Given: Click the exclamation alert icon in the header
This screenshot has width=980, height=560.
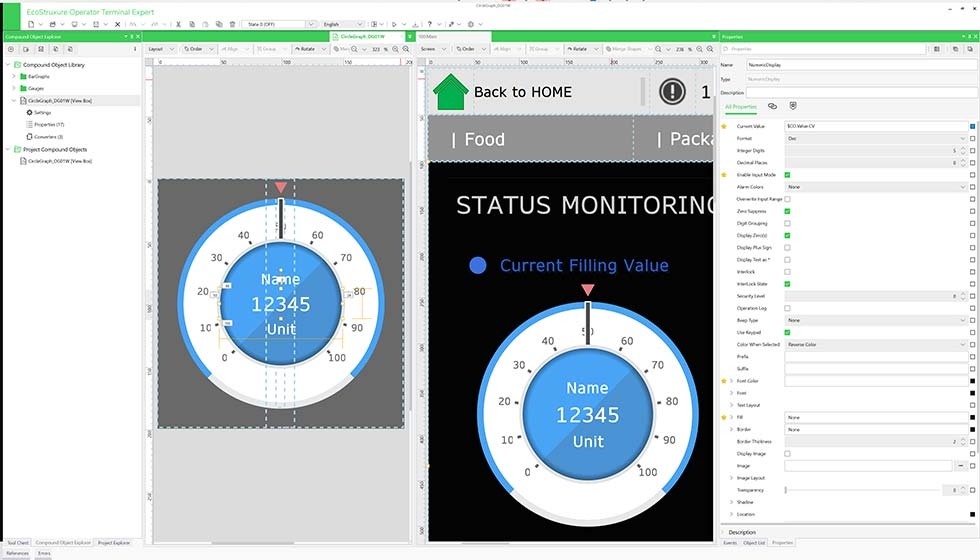Looking at the screenshot, I should click(671, 92).
